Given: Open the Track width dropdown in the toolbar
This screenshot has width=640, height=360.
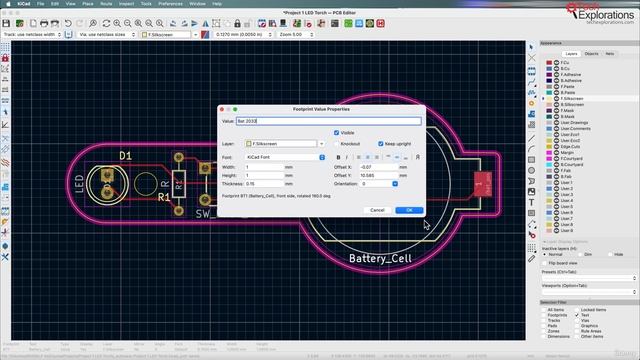Looking at the screenshot, I should pos(32,35).
